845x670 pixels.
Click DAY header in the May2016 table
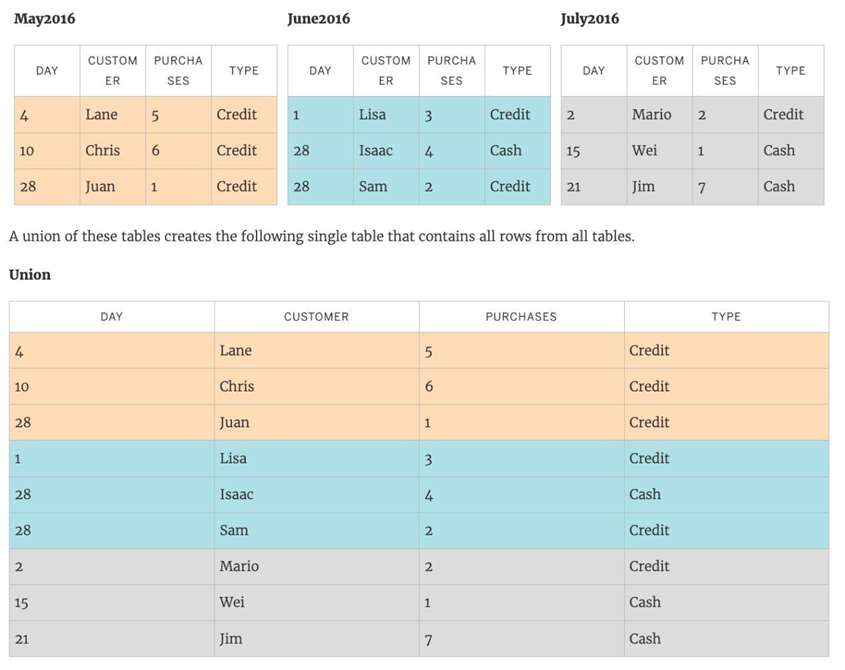[x=47, y=71]
